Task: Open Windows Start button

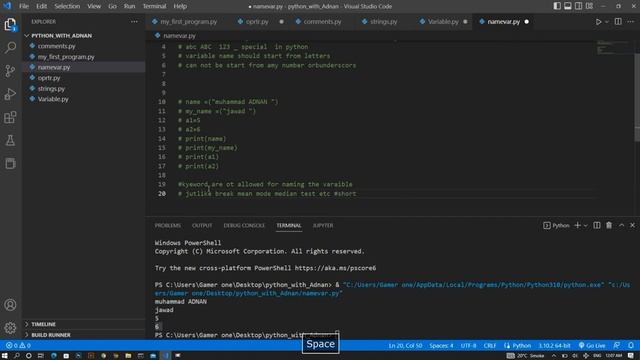Action: point(4,356)
